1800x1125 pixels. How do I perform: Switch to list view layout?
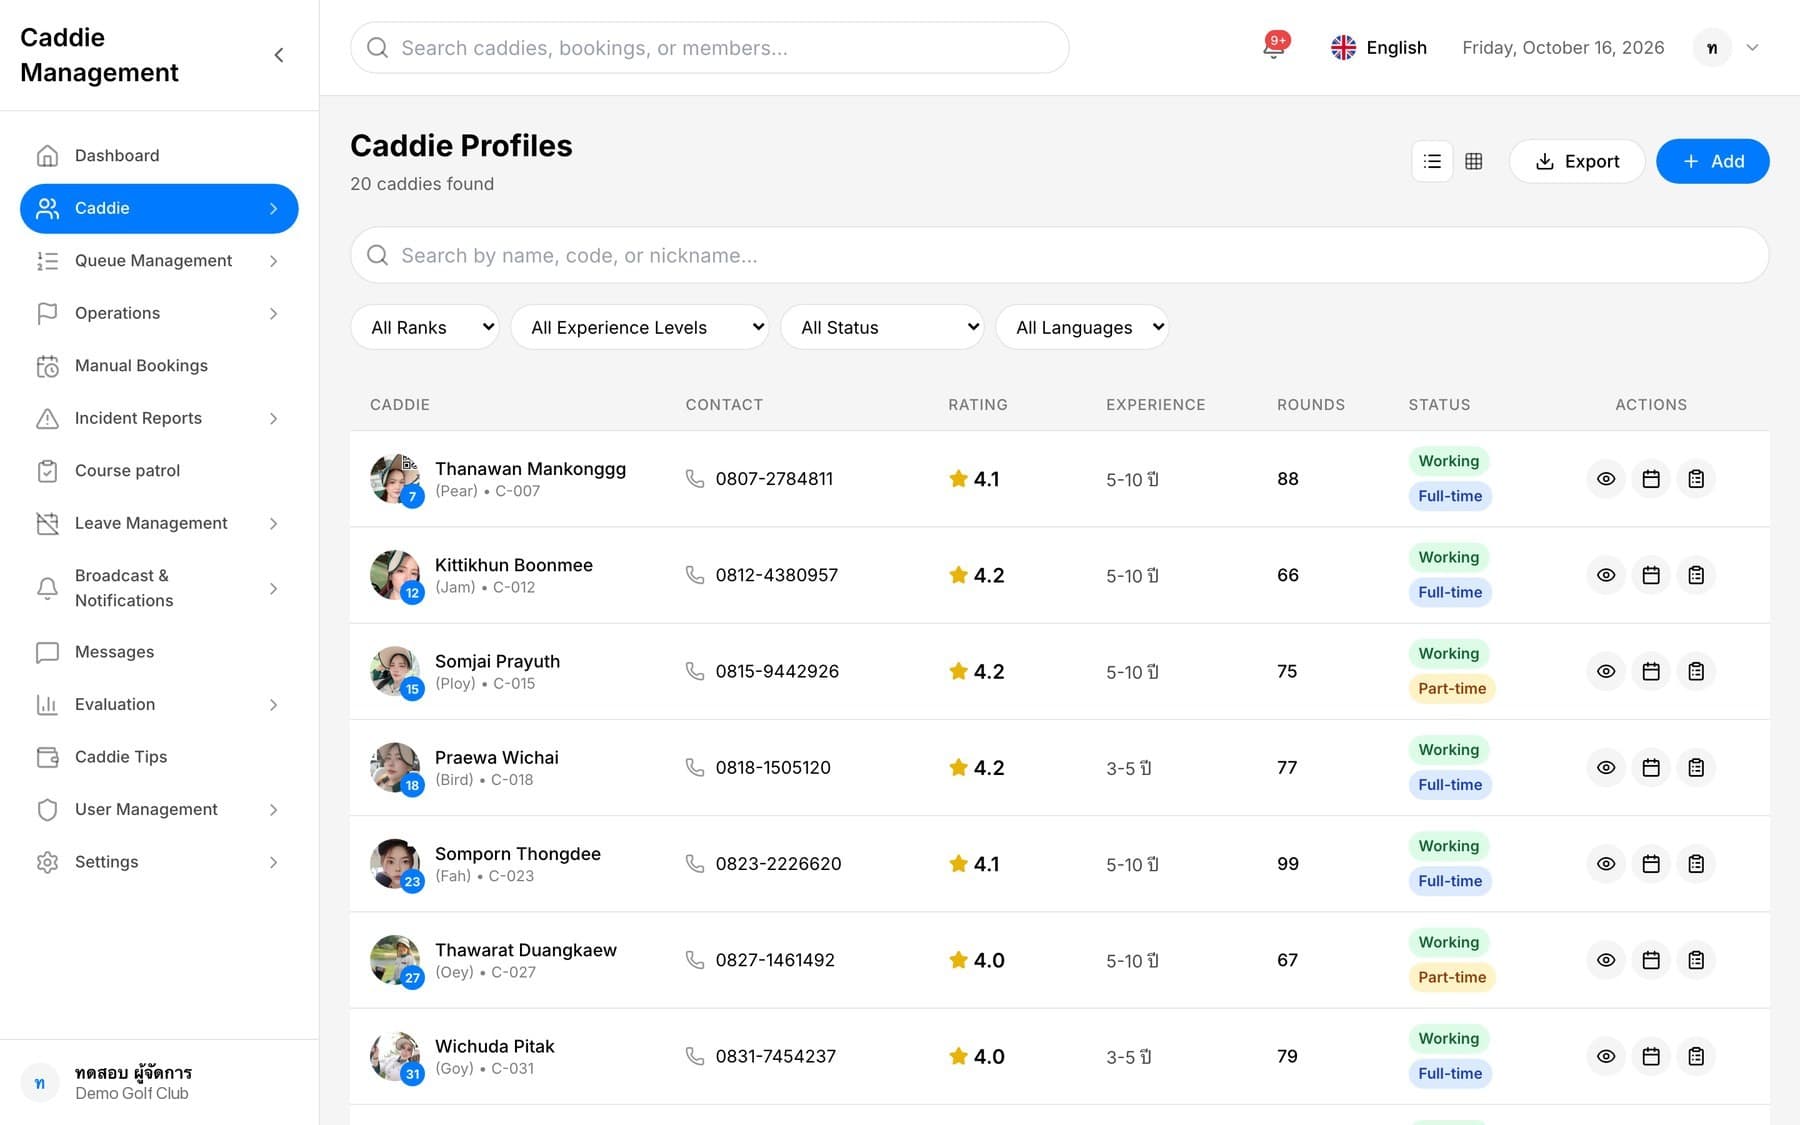(x=1432, y=161)
